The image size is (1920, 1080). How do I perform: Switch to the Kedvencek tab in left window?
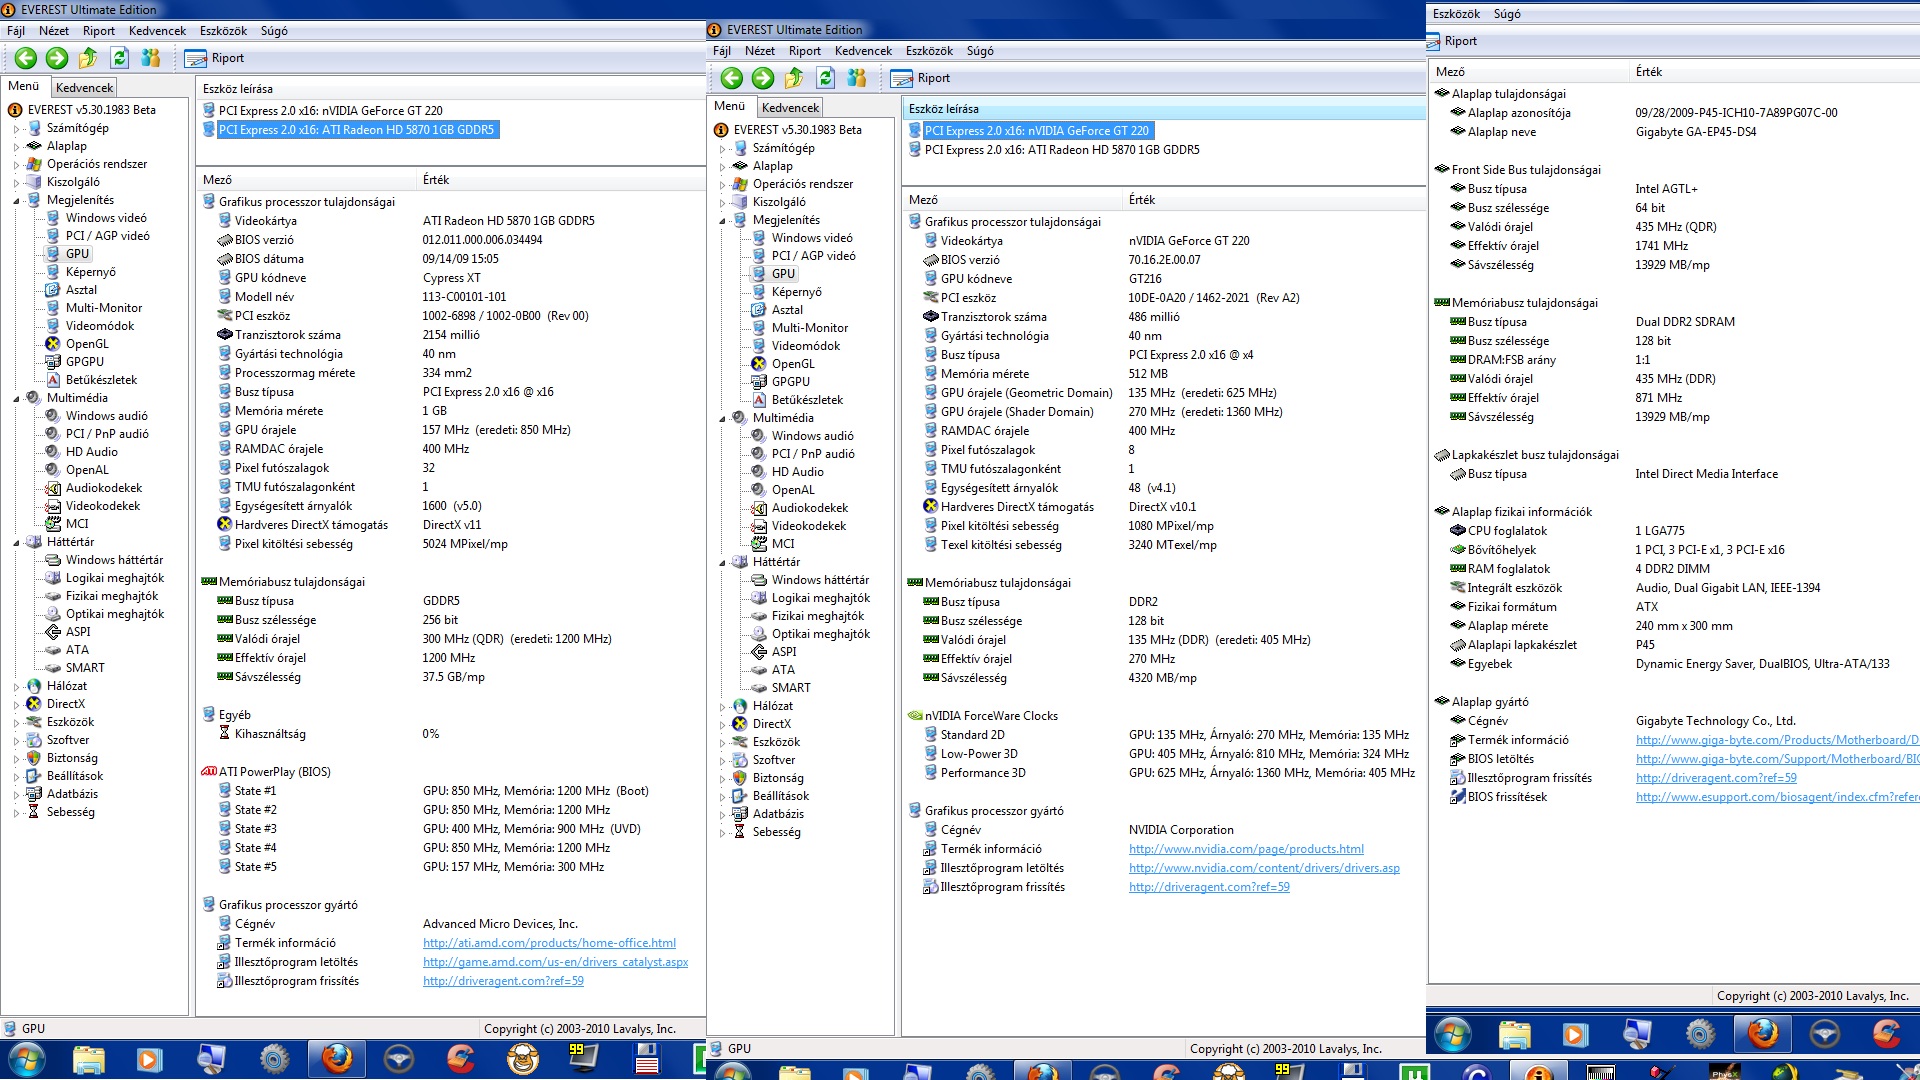point(85,88)
